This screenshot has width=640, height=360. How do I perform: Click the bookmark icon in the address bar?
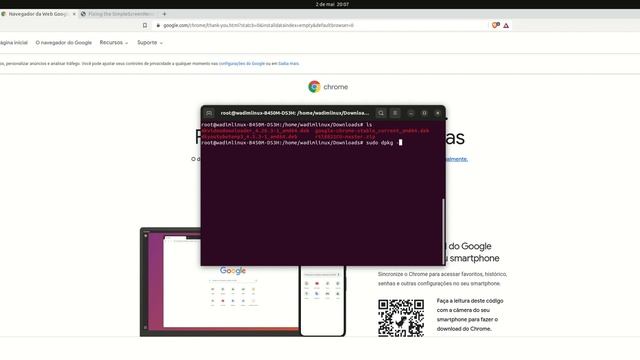[x=145, y=25]
